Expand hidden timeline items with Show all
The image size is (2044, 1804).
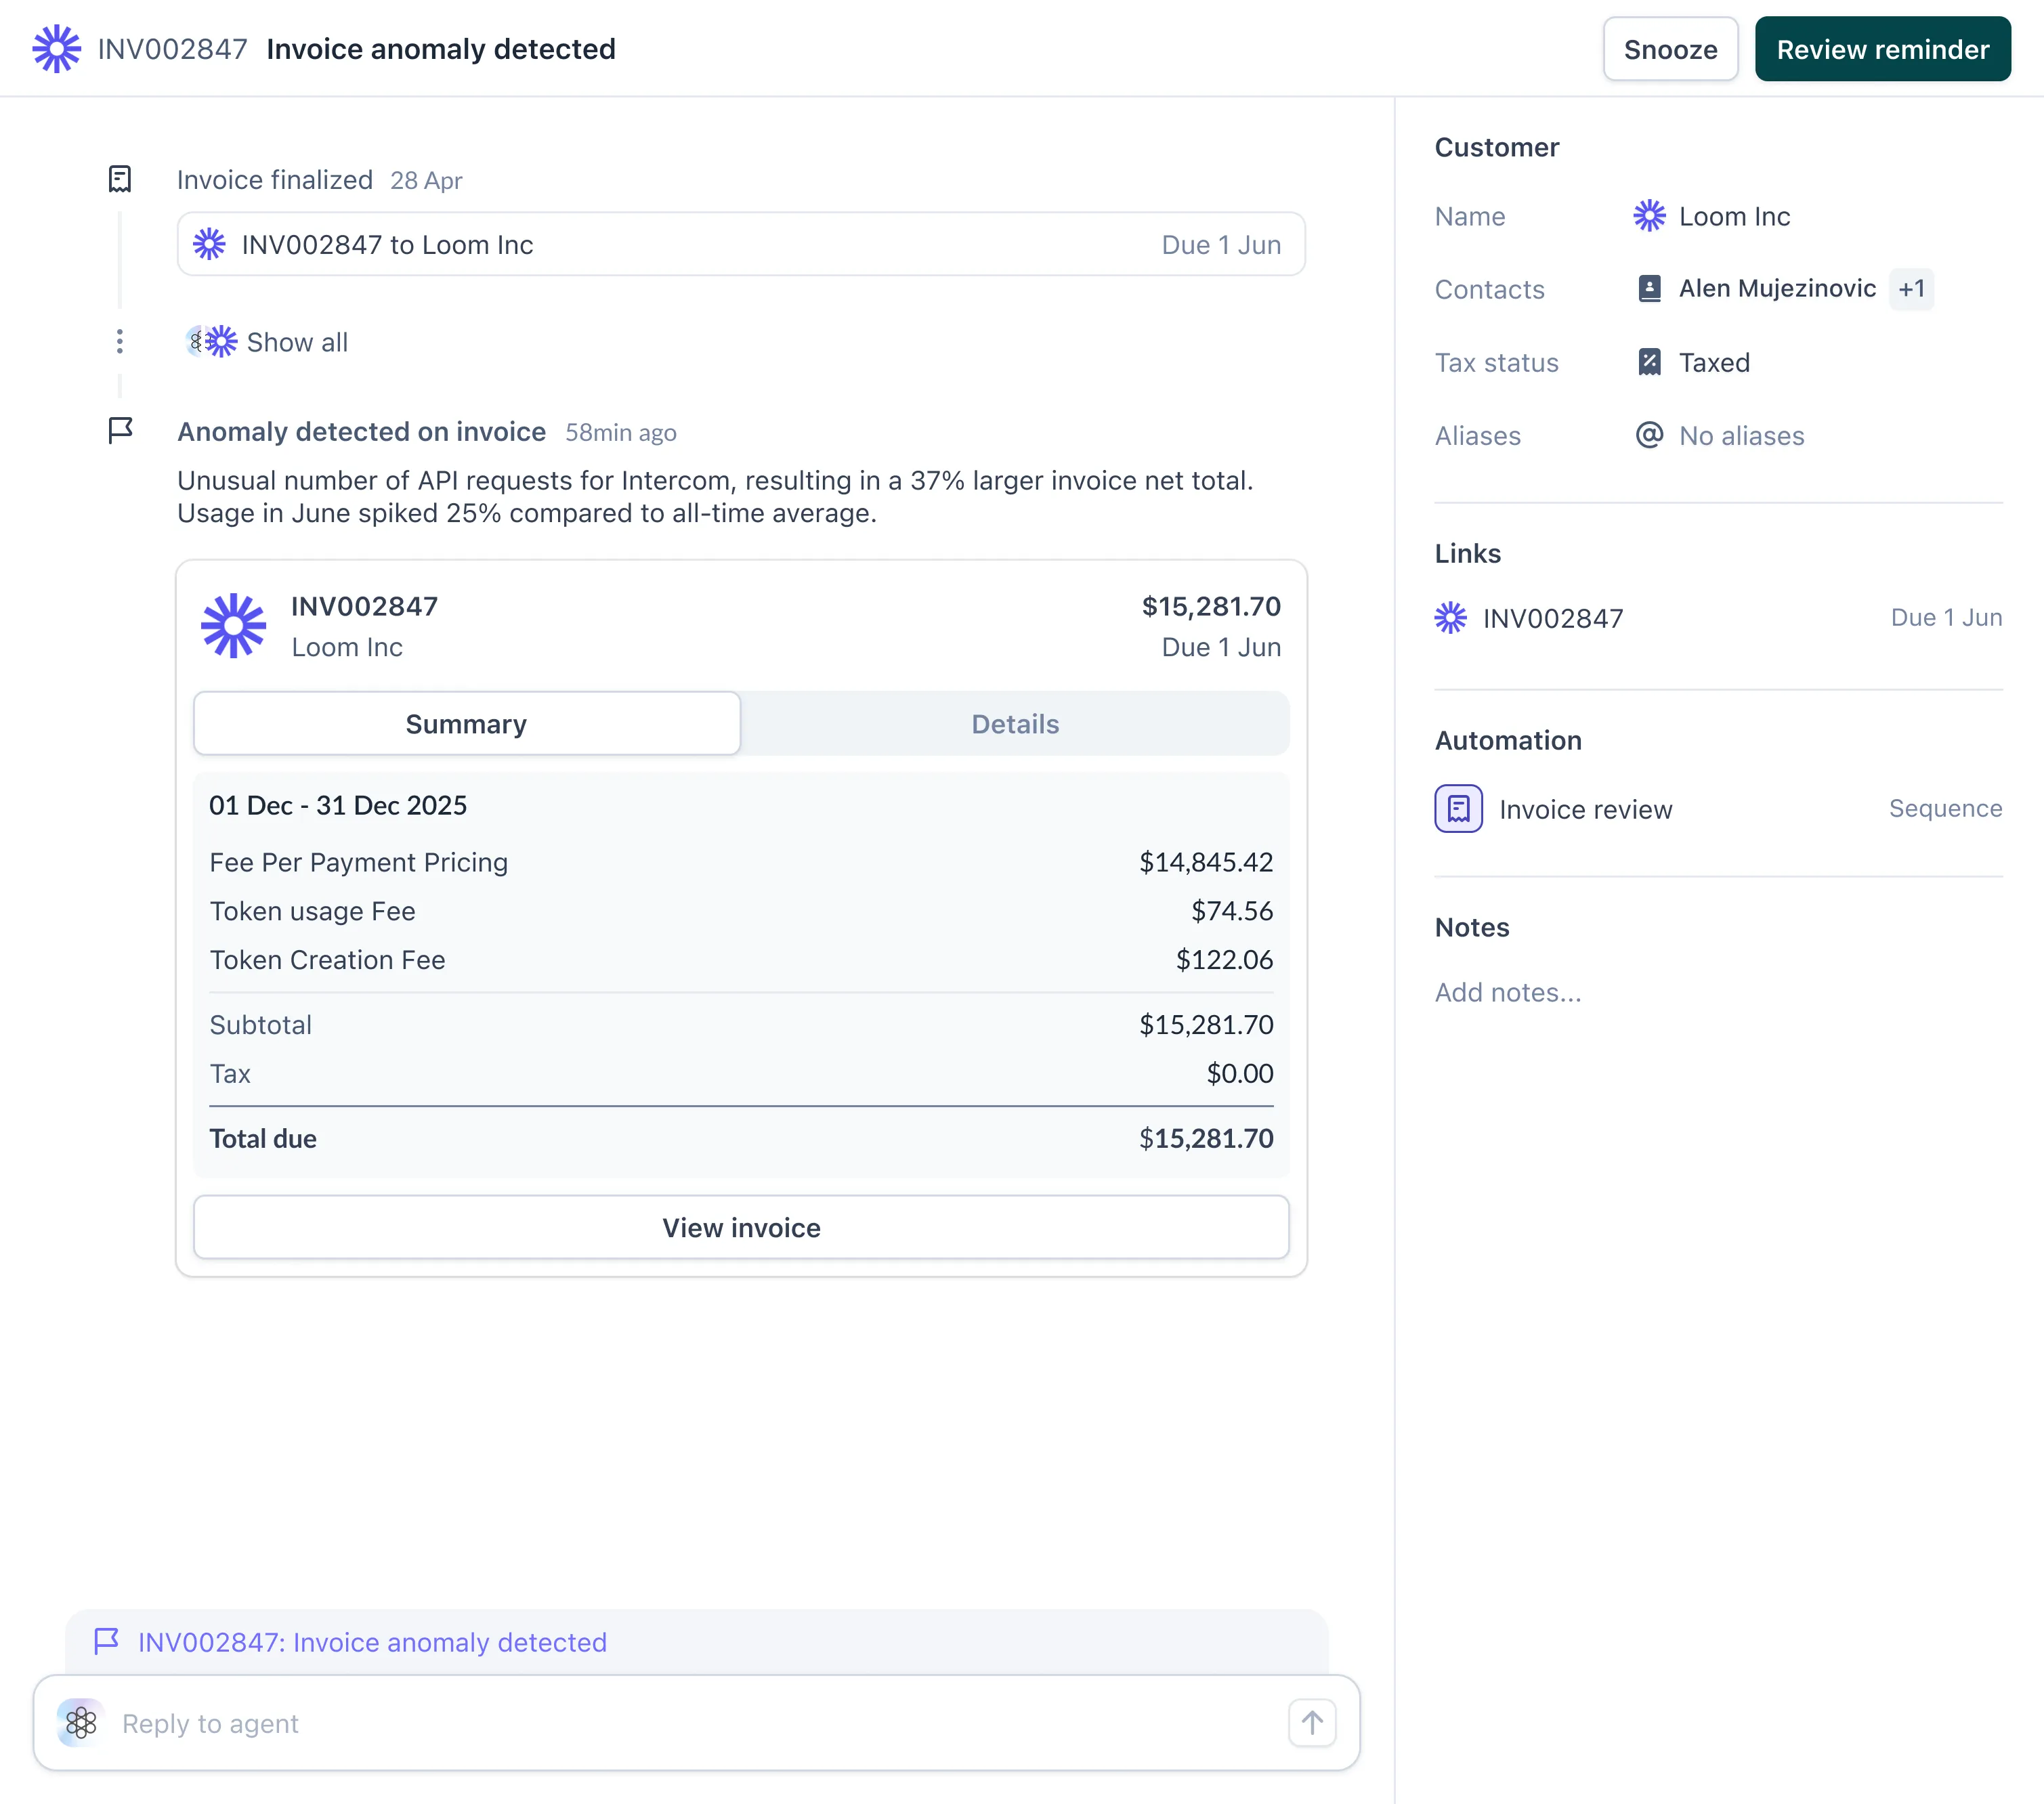pos(296,342)
